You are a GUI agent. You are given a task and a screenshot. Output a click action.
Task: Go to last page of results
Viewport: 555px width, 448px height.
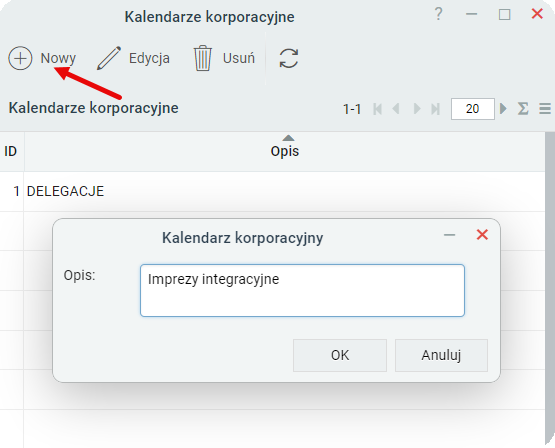tap(435, 109)
